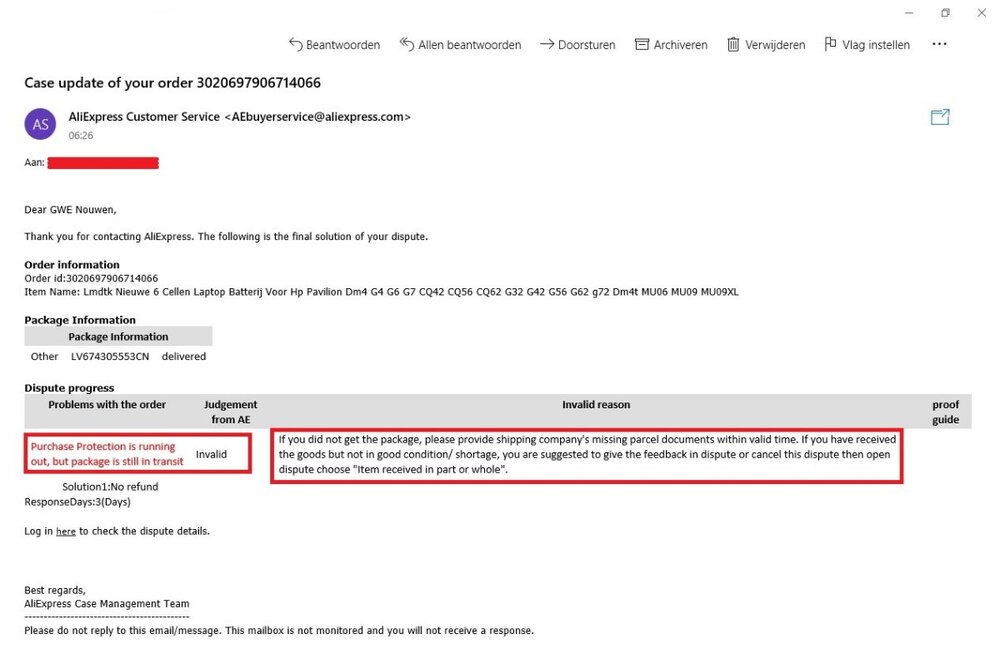The height and width of the screenshot is (664, 1000).
Task: Click the purple AS sender avatar
Action: click(40, 124)
